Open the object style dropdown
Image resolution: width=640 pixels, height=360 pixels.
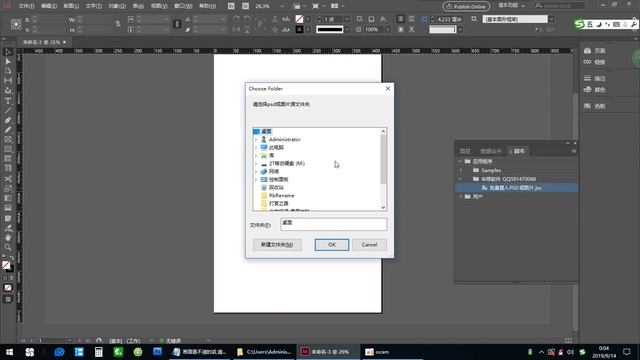click(551, 19)
